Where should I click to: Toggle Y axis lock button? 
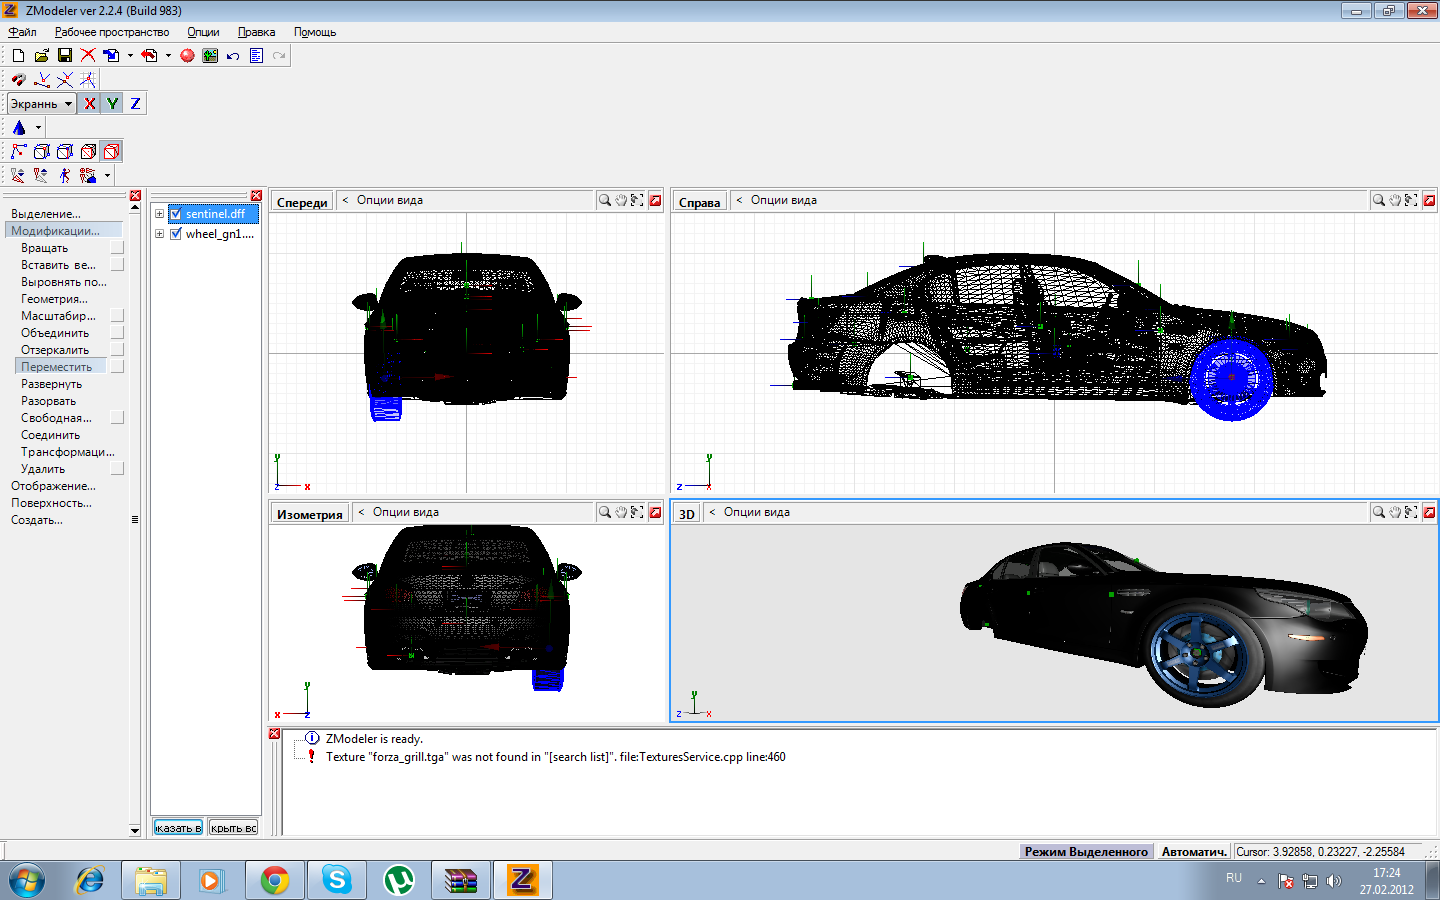(x=112, y=104)
